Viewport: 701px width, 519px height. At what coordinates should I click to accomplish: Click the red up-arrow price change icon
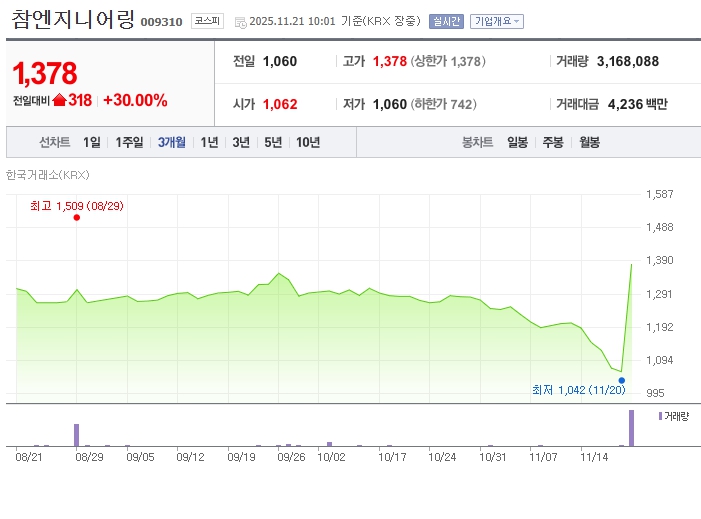pos(59,100)
